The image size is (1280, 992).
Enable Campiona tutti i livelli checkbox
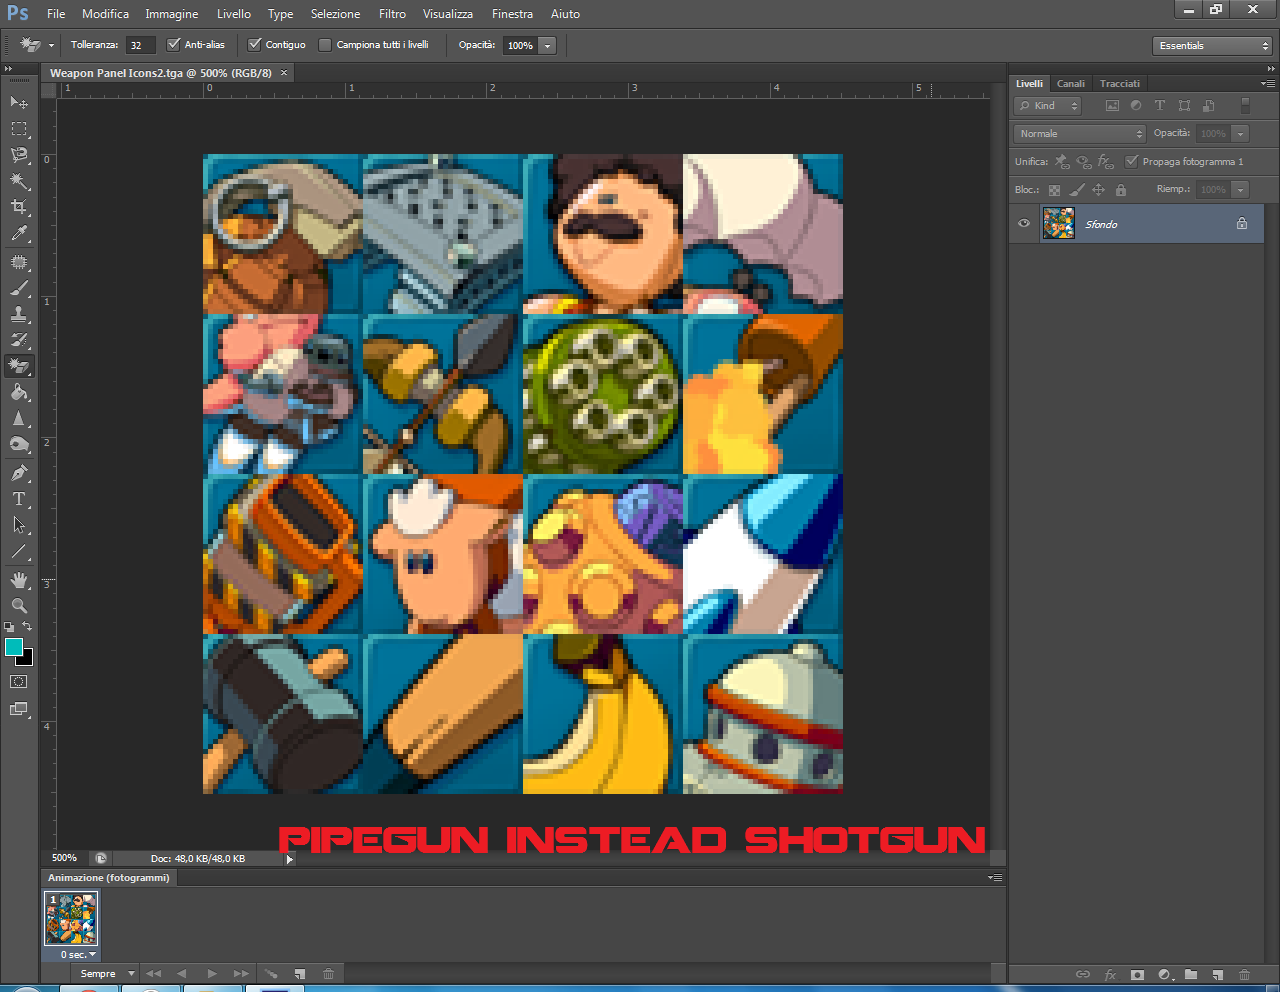(325, 44)
